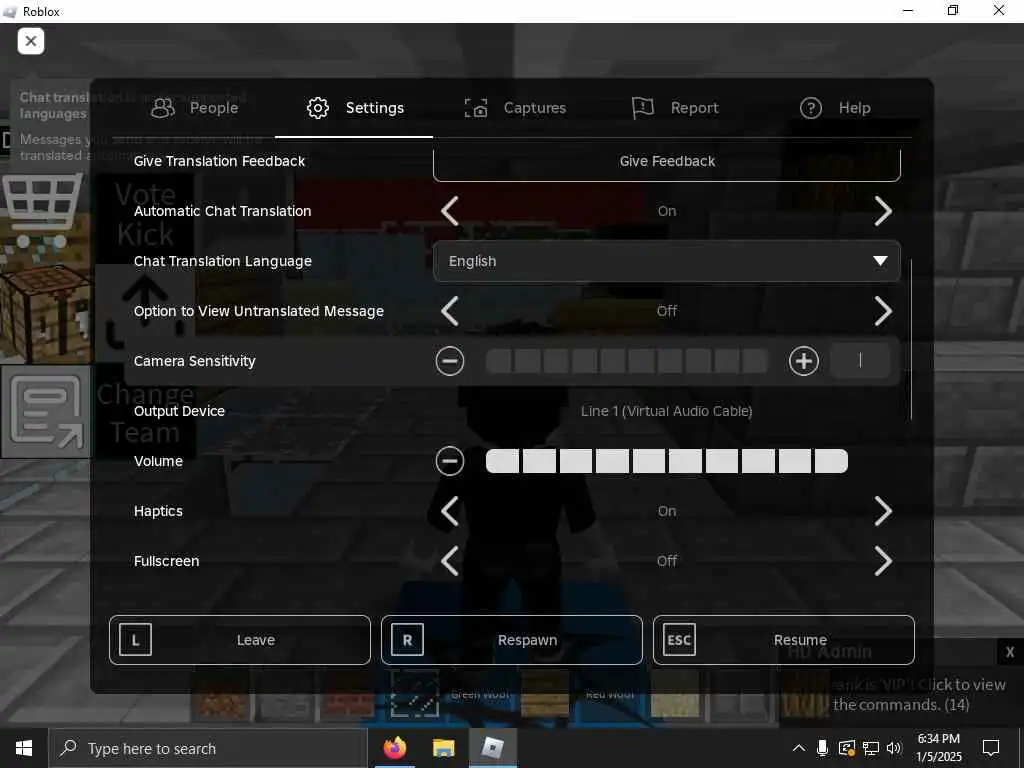Open the shopping cart shop icon

[42, 210]
